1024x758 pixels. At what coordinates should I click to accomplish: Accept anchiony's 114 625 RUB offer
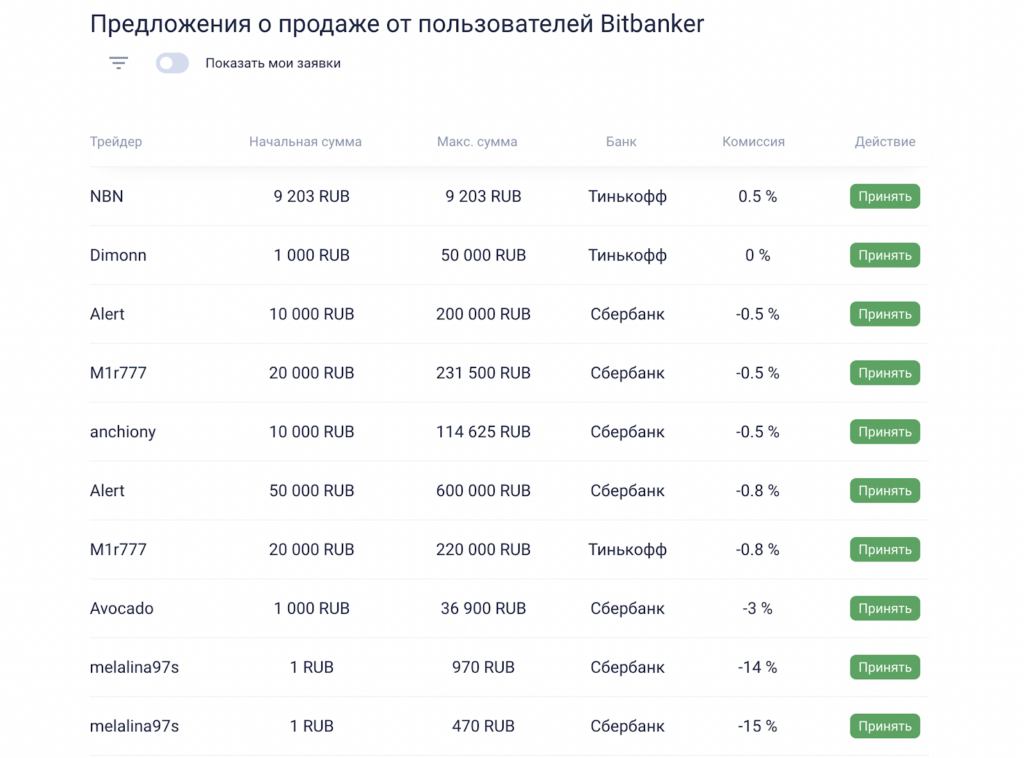point(884,432)
